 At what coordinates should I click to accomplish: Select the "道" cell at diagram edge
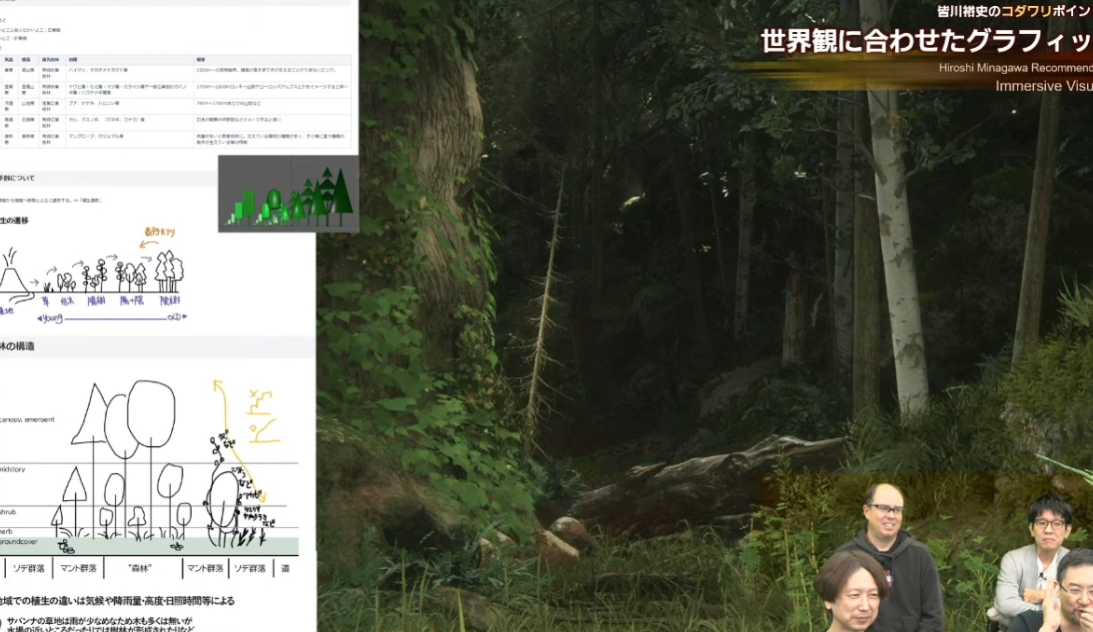click(285, 568)
